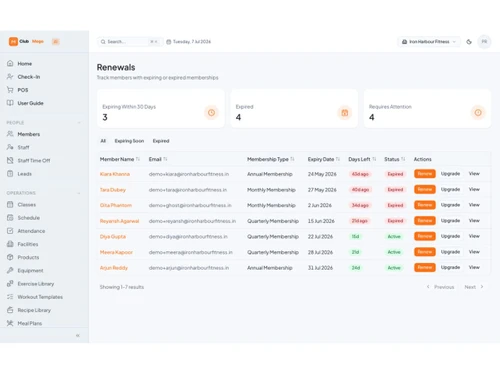Upgrade Kiara Khanna's membership
This screenshot has height=375, width=500.
coord(450,174)
